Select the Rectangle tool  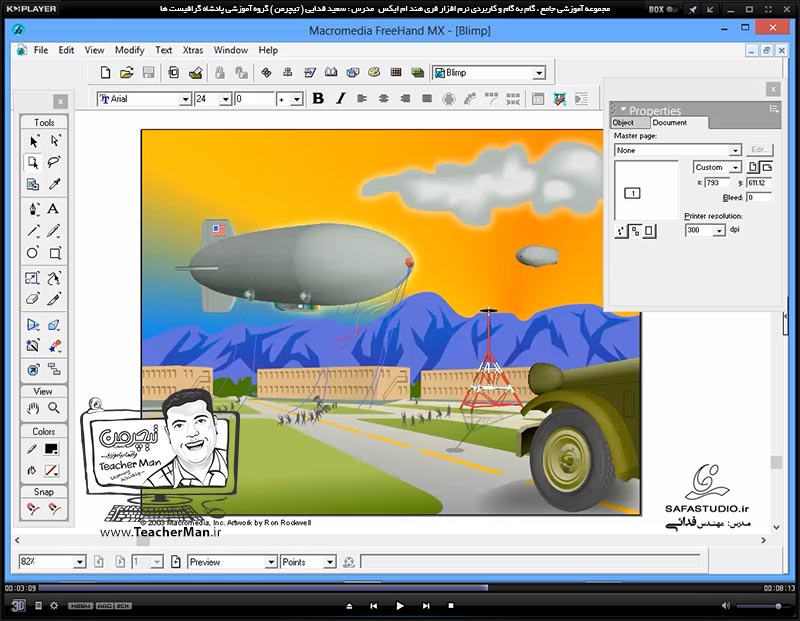point(55,253)
